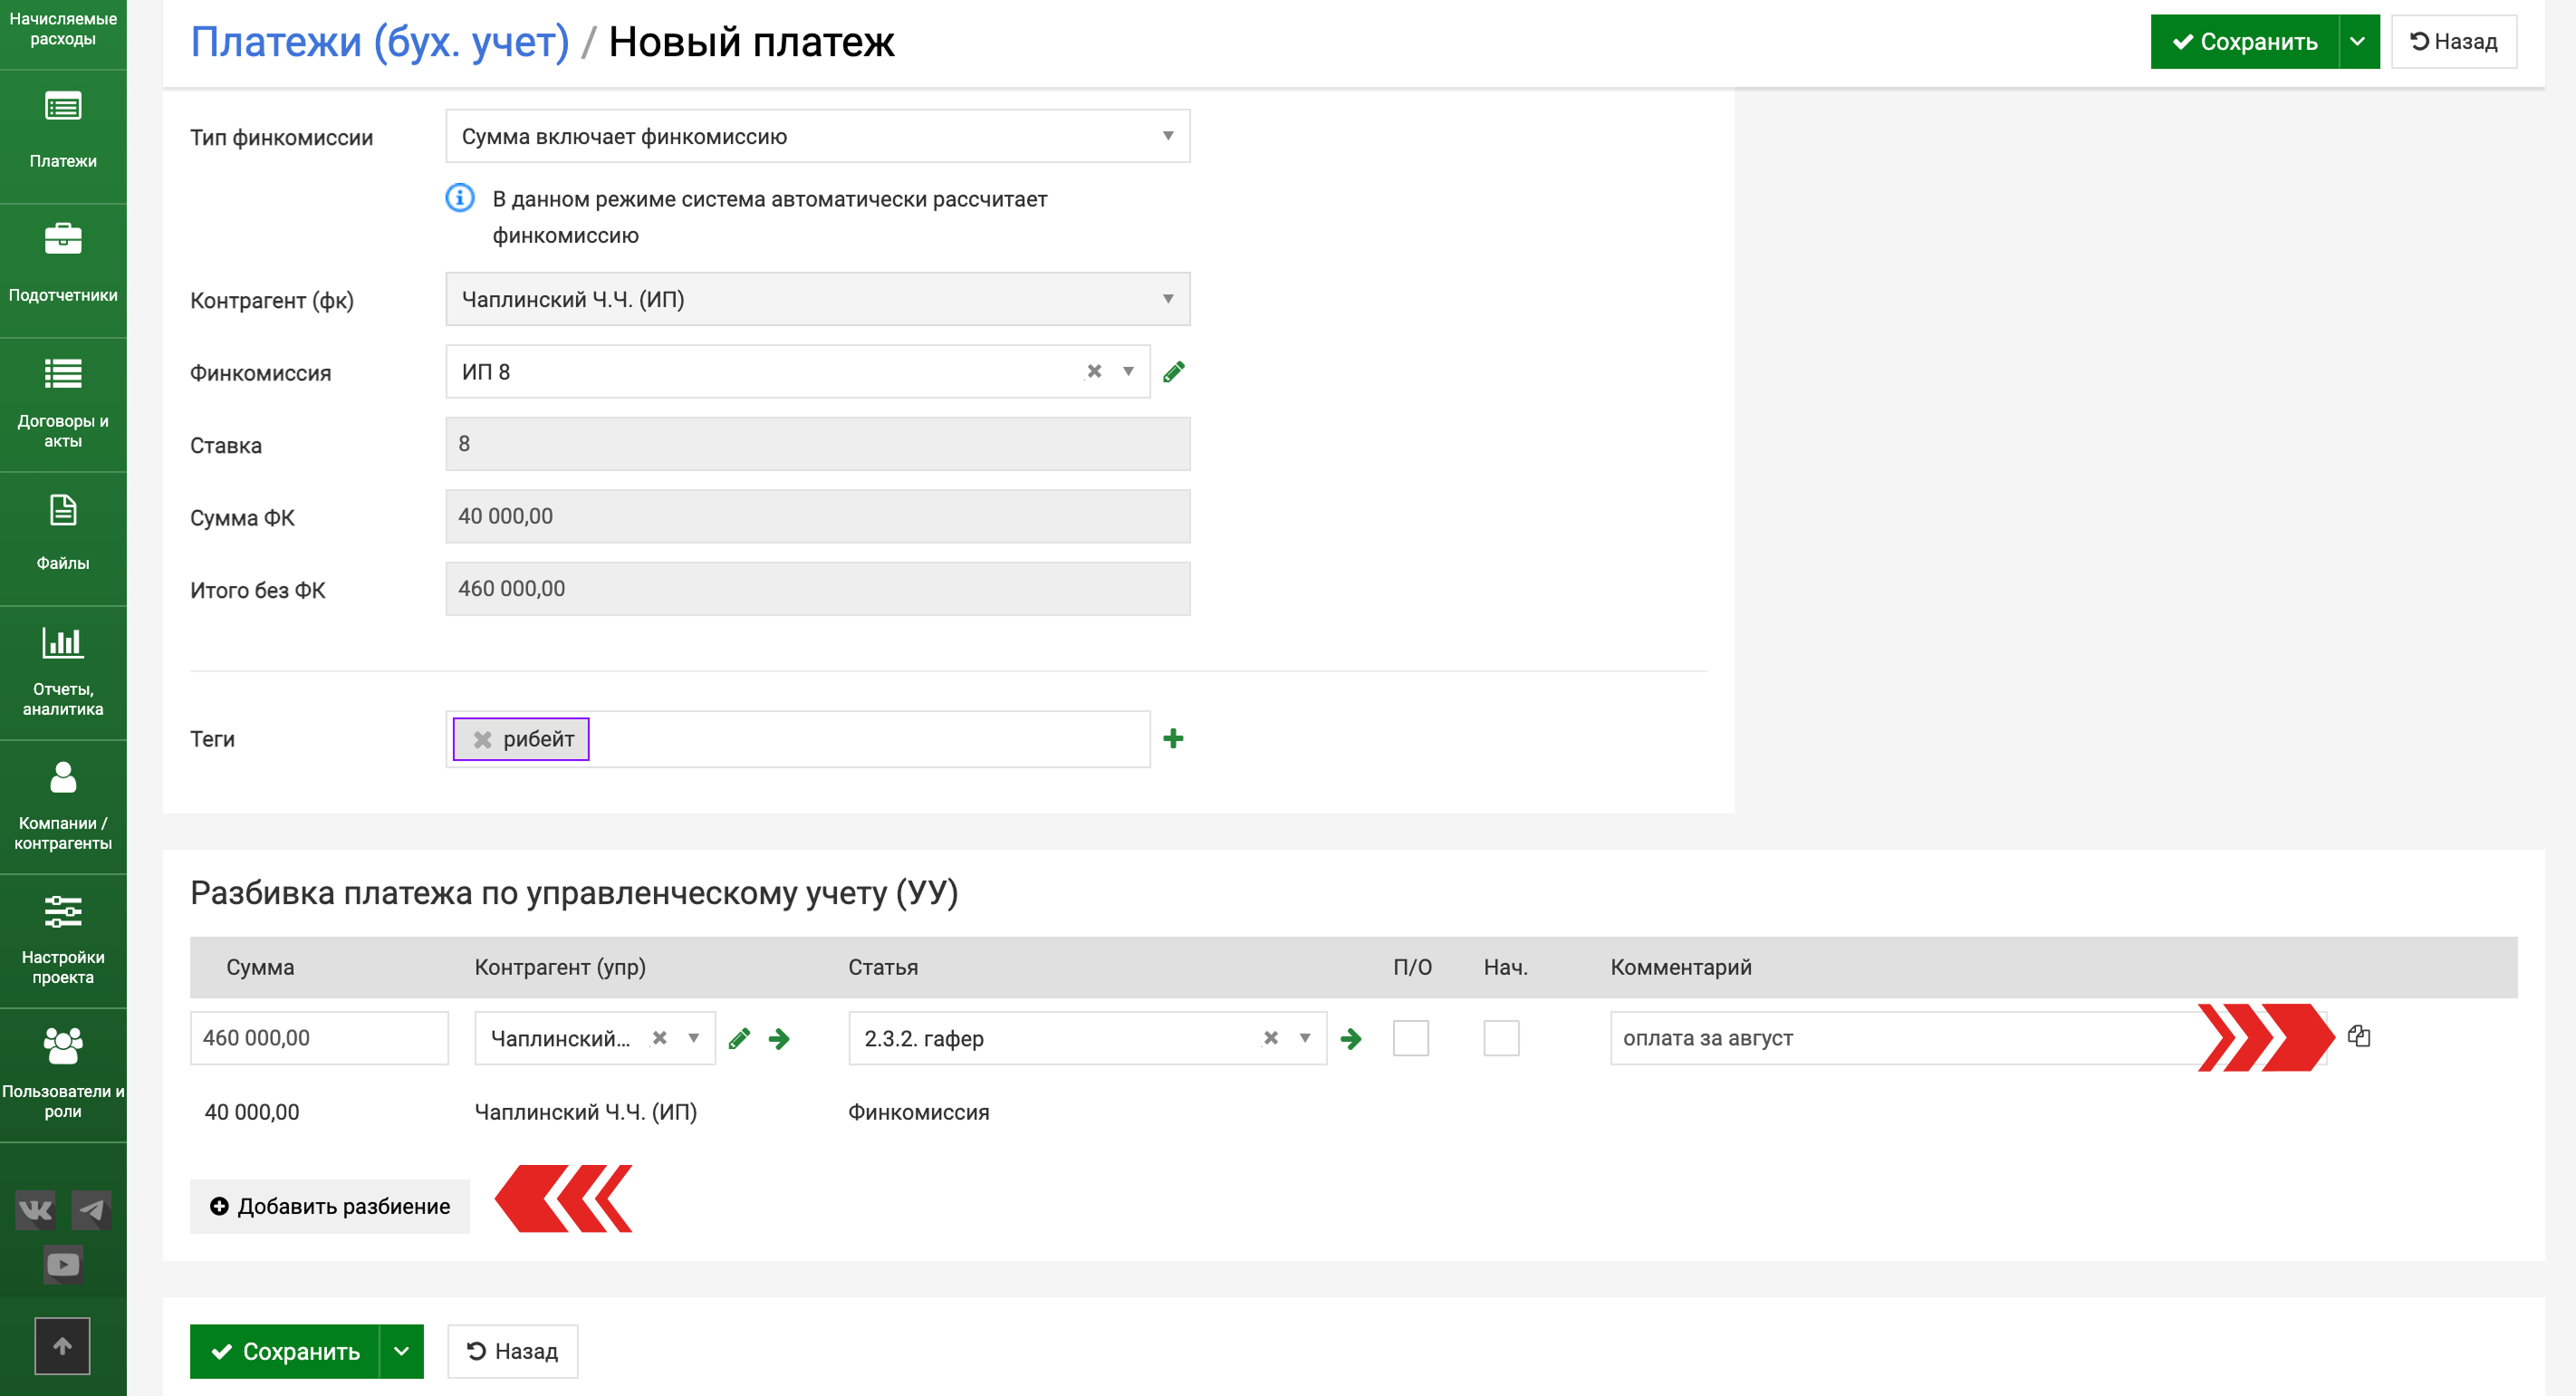Click the pencil icon next to Финкомиссия
The image size is (2576, 1396).
[1174, 372]
